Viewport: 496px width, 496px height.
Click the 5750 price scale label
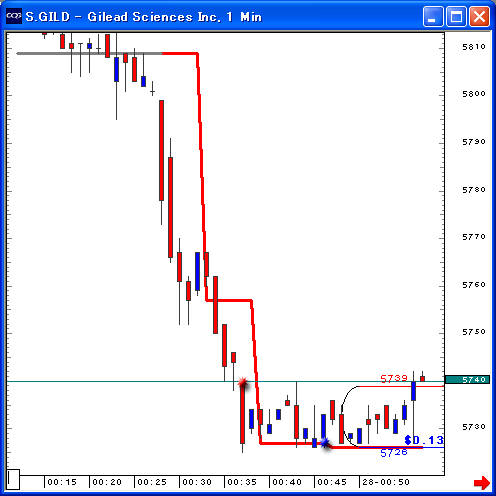(x=474, y=332)
